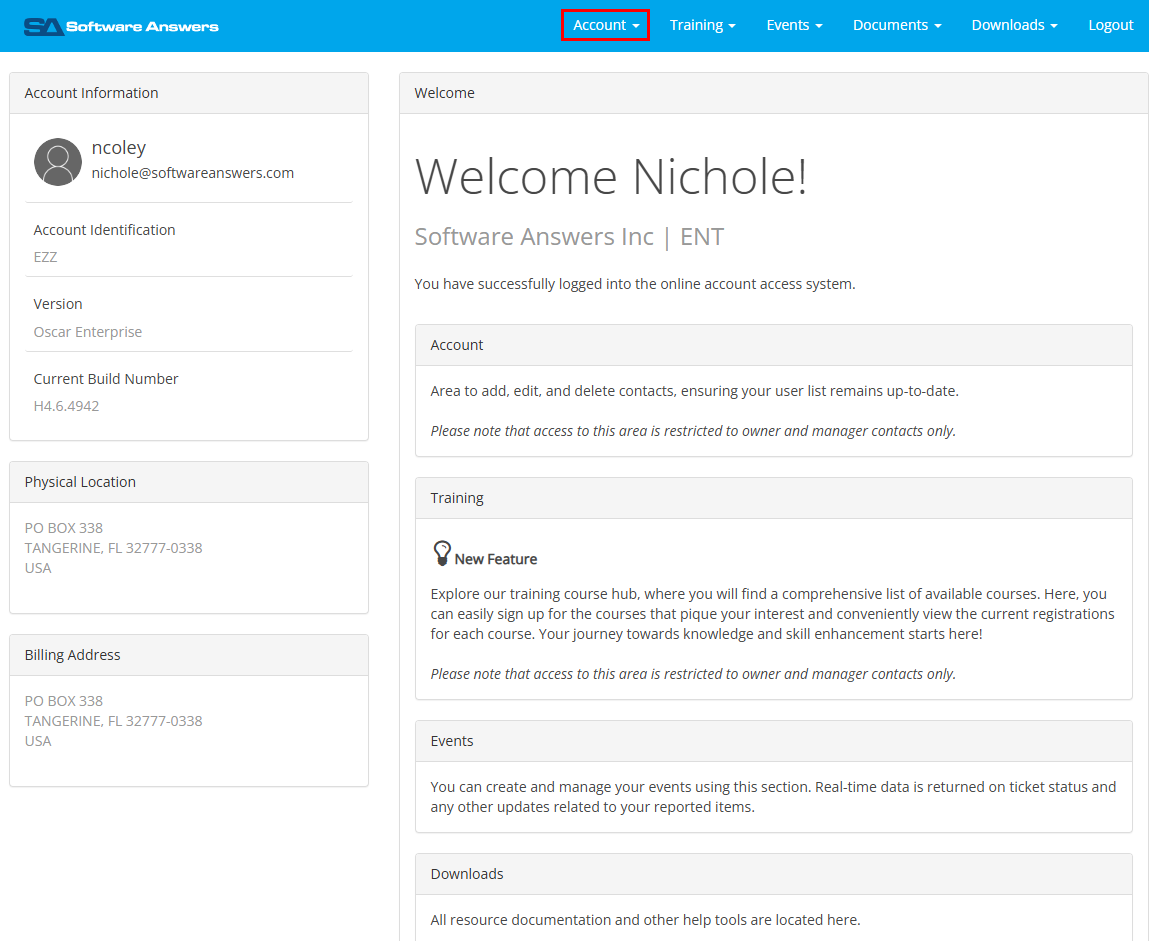
Task: Click the nichole@softwareanswers.com email address
Action: point(193,173)
